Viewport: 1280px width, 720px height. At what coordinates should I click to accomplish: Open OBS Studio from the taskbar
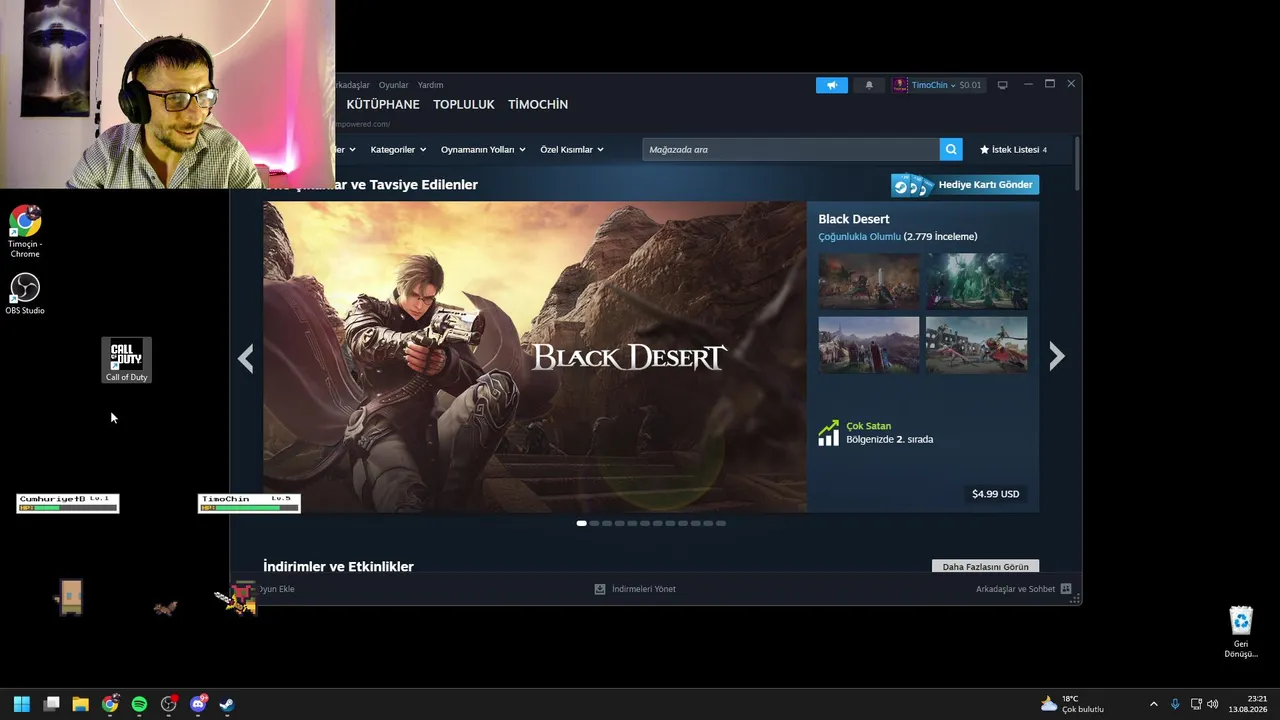[x=169, y=704]
